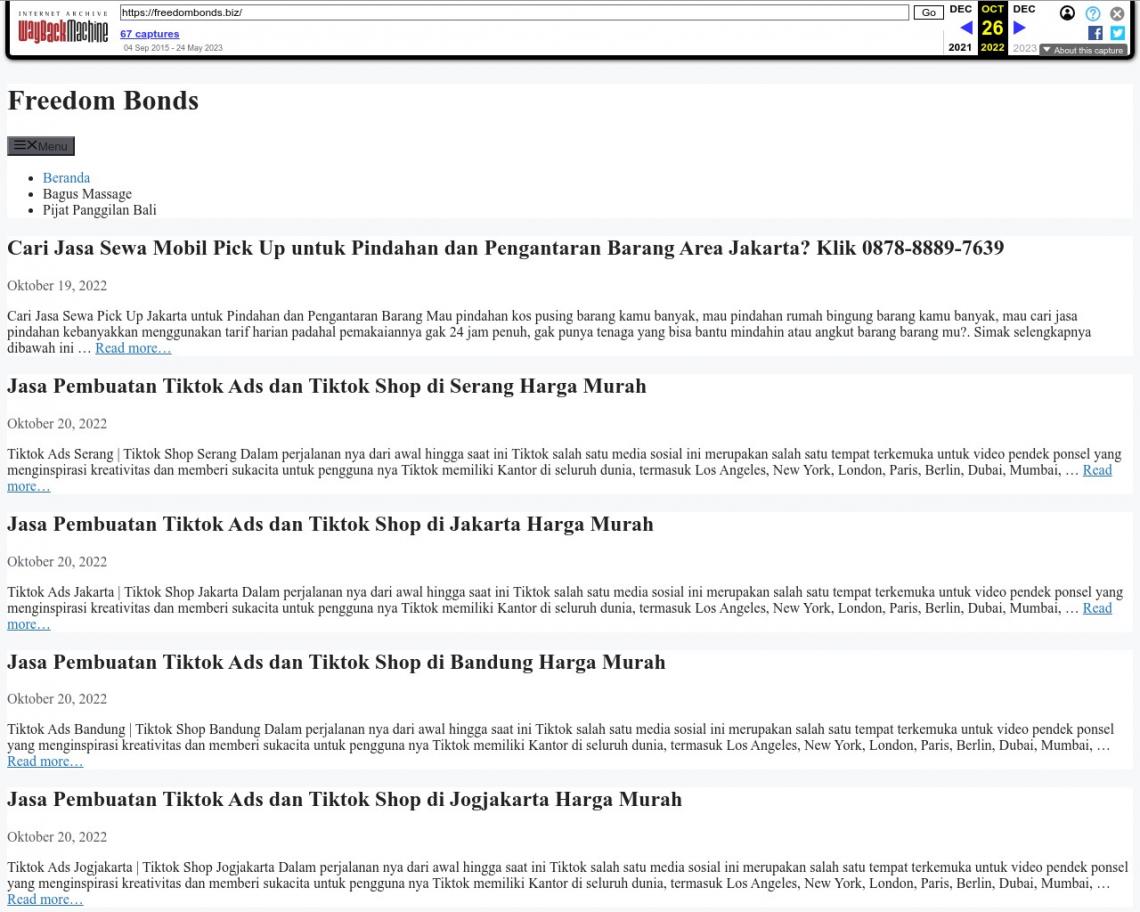Read more on Sewa Pick Up Jakarta article
The image size is (1140, 912).
pyautogui.click(x=133, y=348)
